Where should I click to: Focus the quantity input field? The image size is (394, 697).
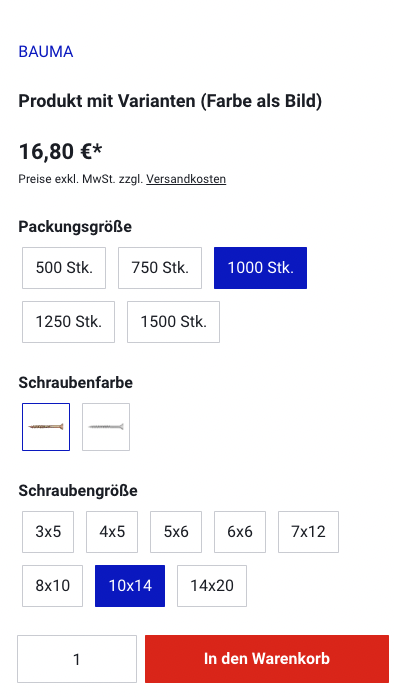coord(77,659)
